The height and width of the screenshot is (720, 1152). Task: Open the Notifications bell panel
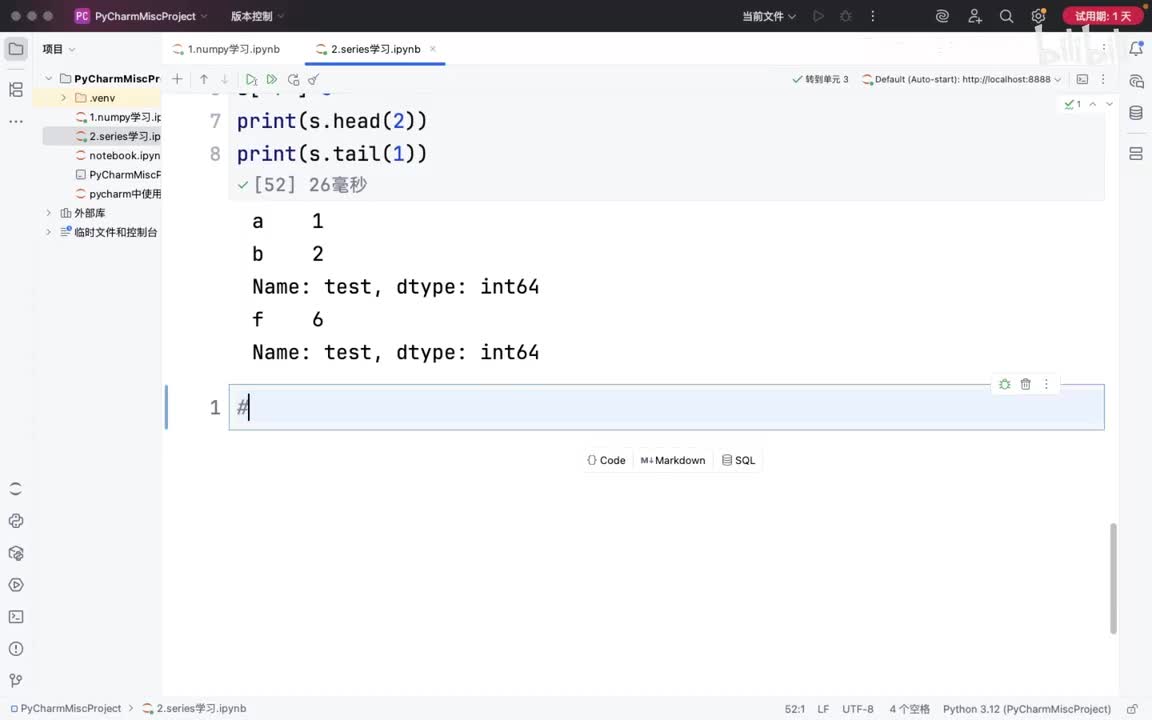1136,49
